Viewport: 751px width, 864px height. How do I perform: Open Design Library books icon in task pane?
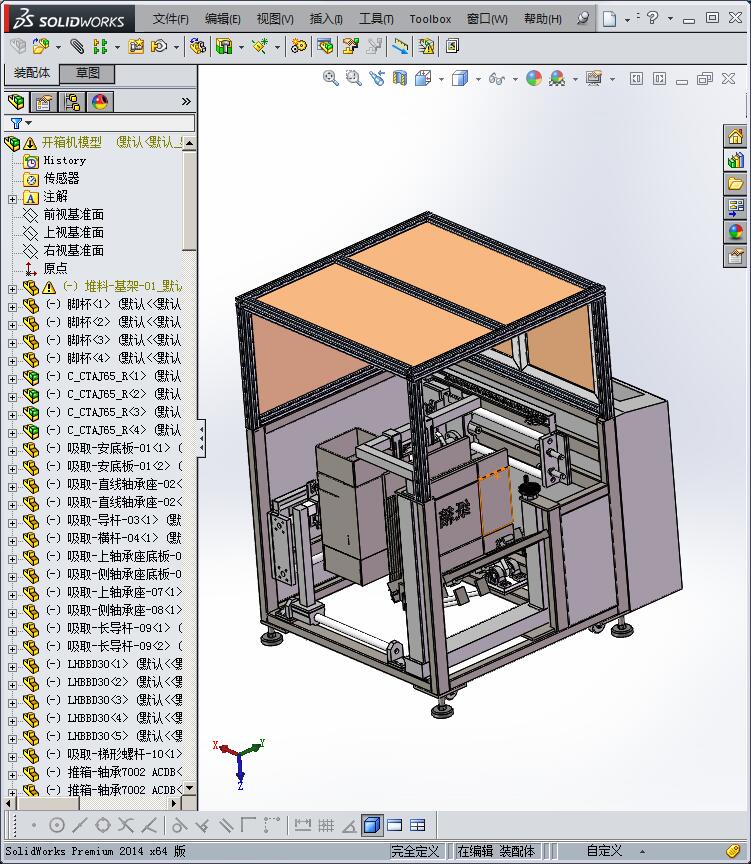[x=736, y=160]
